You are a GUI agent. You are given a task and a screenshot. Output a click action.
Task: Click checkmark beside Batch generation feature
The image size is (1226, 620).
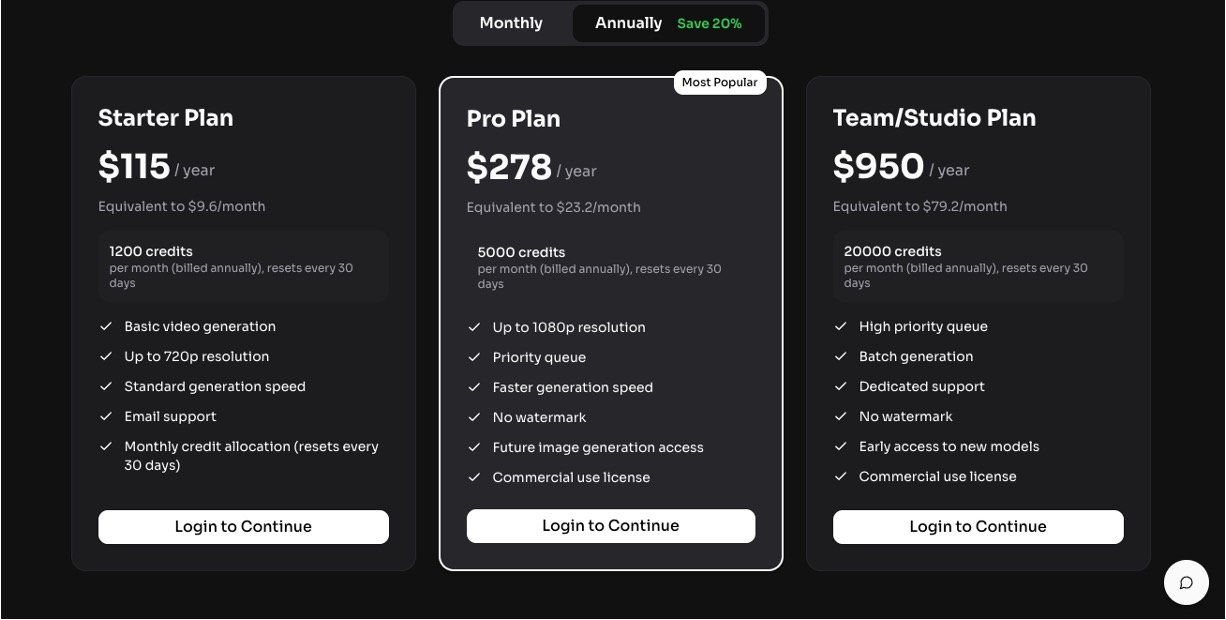pyautogui.click(x=841, y=357)
